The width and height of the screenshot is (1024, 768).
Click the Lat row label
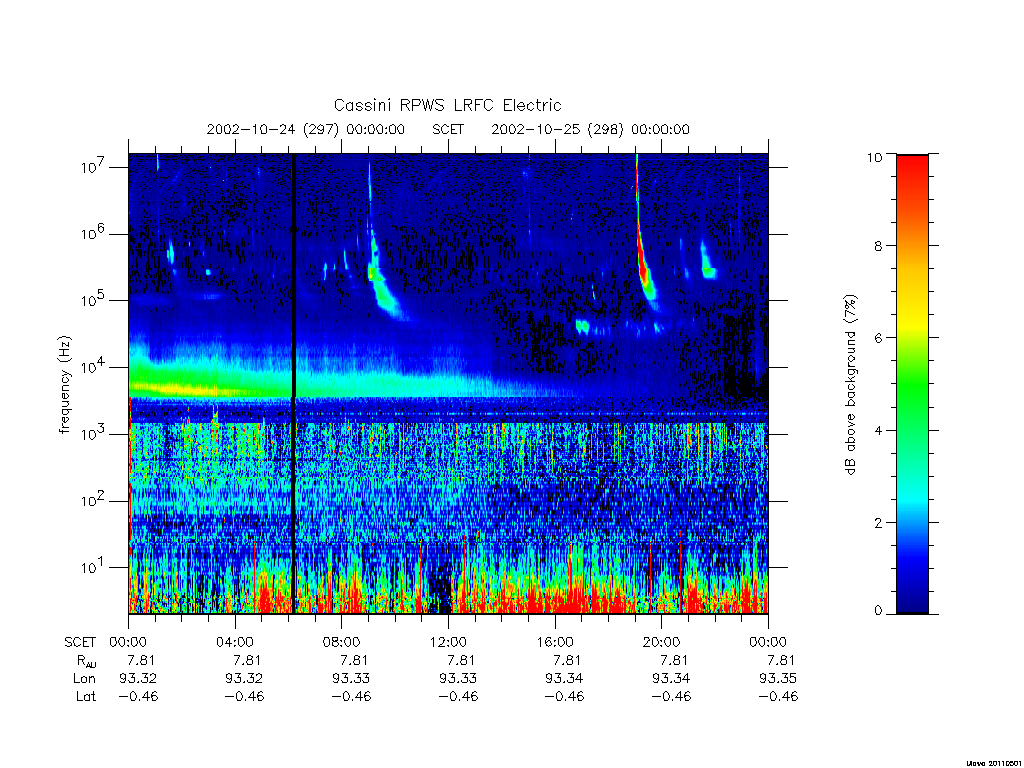click(86, 696)
